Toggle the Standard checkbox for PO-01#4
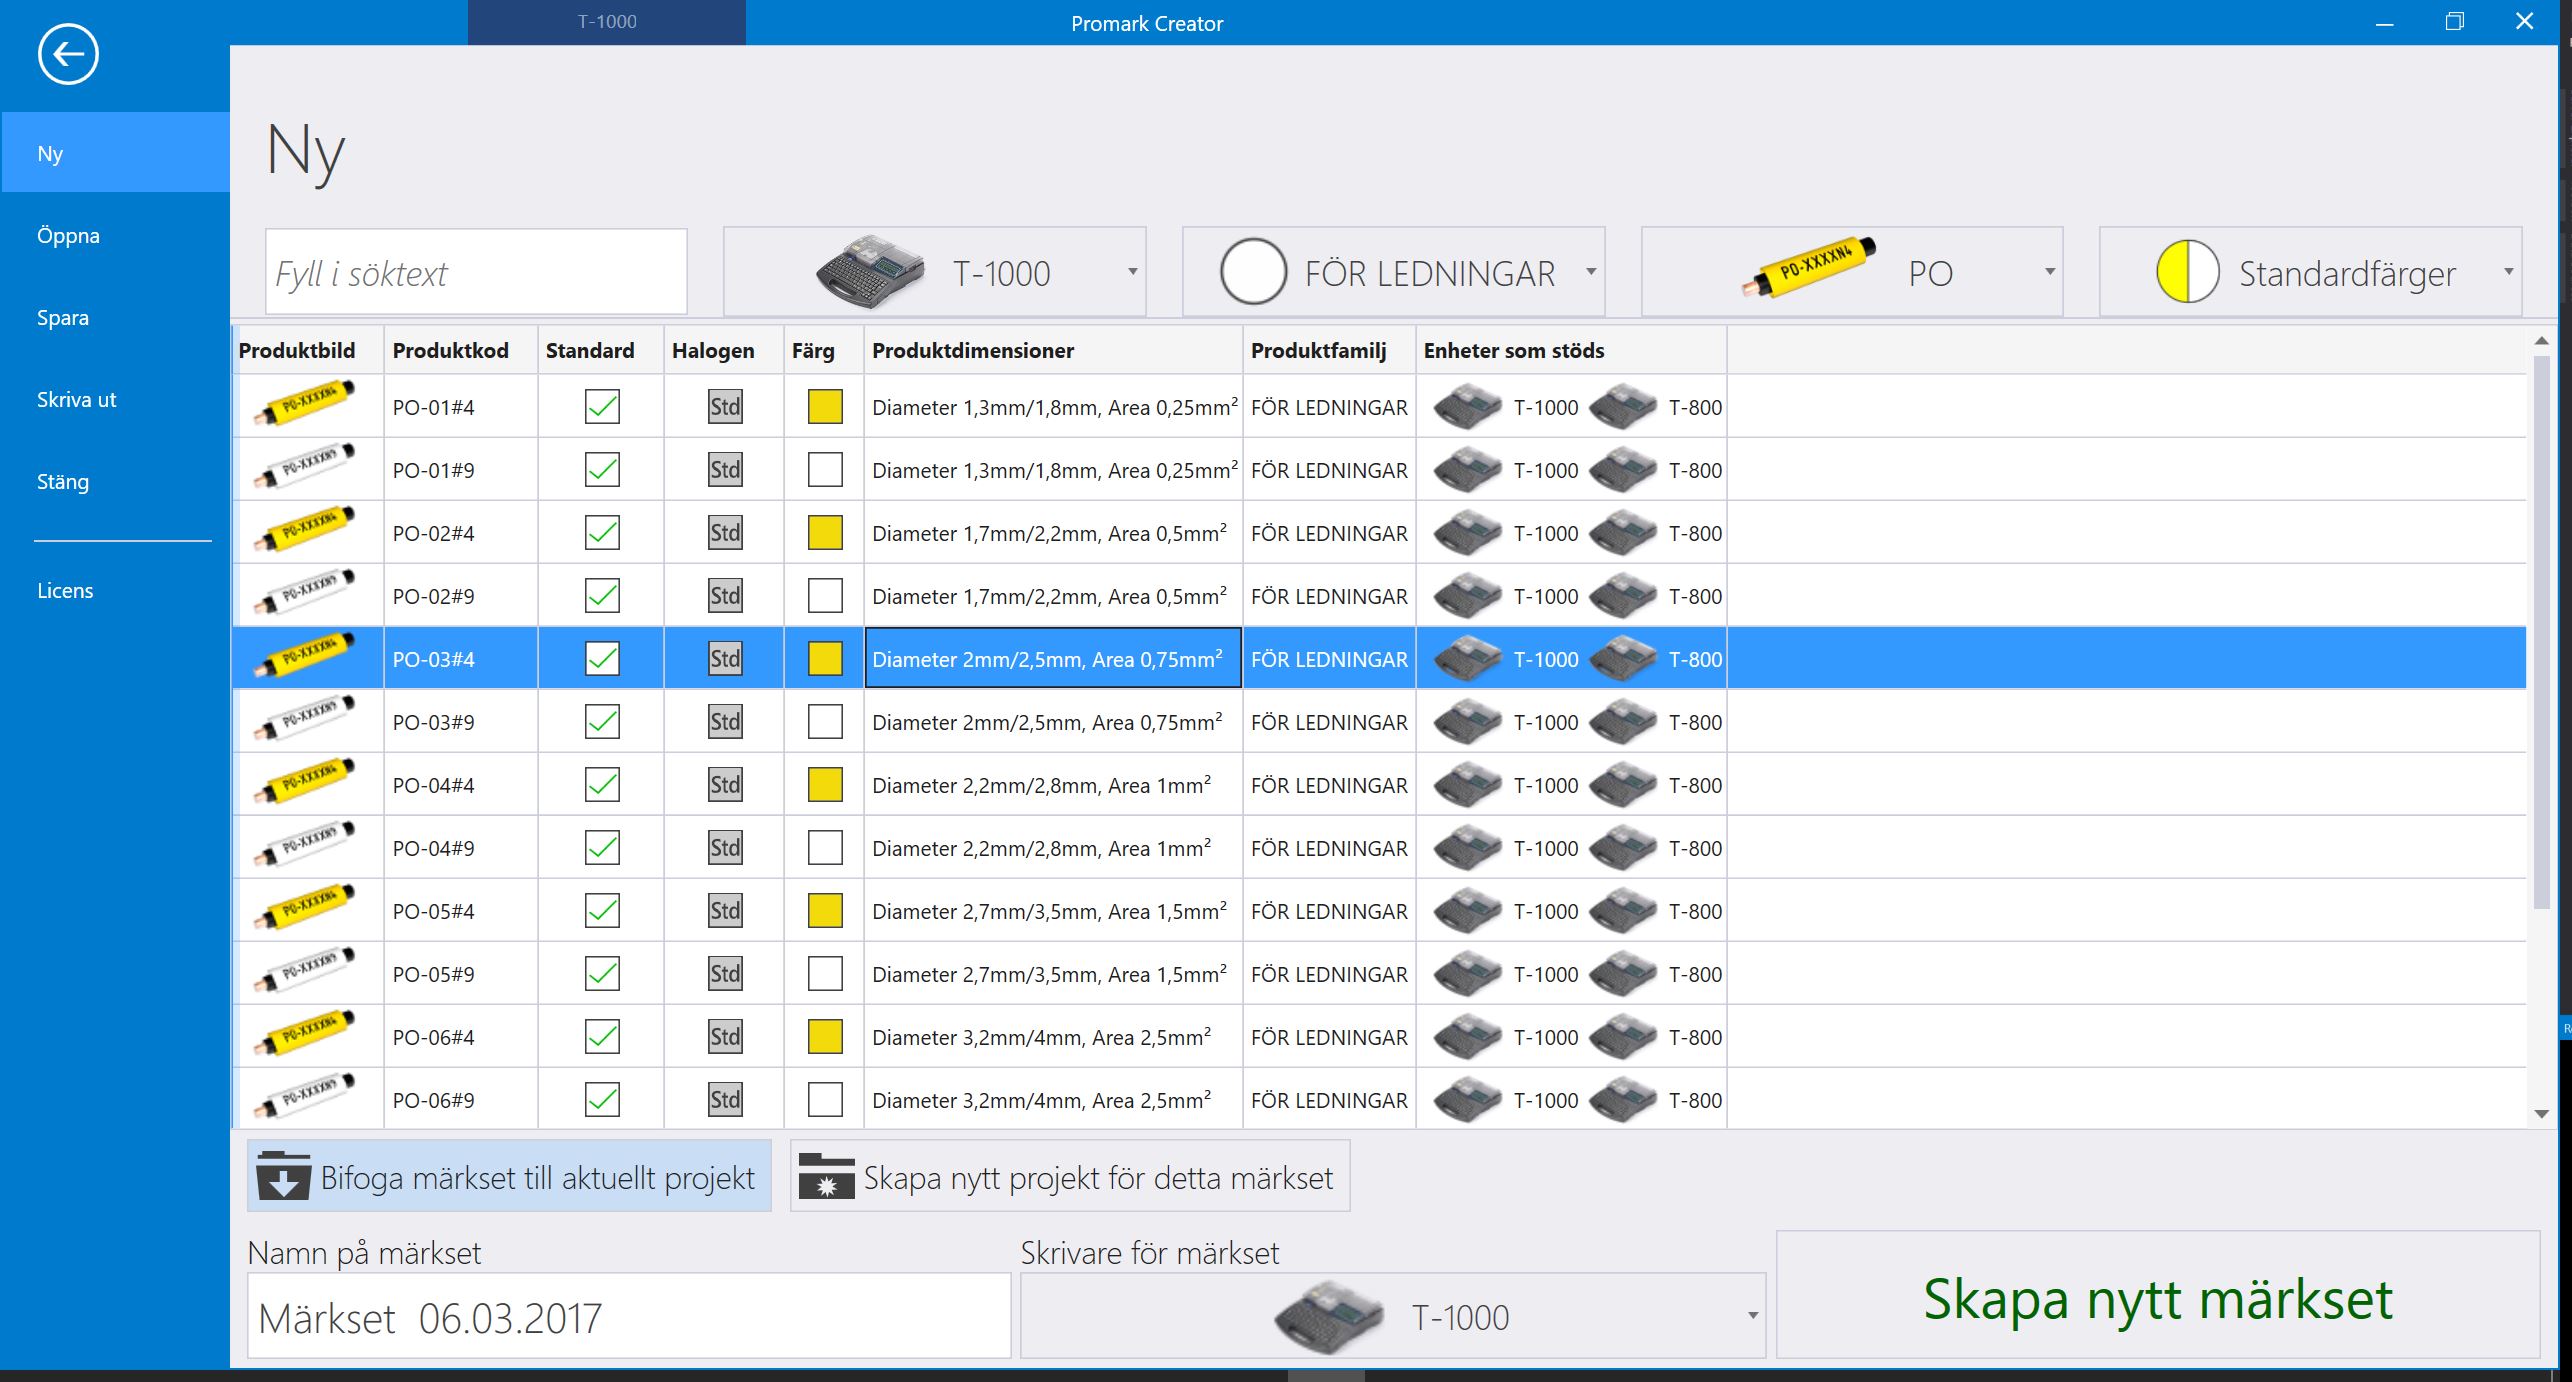Screen dimensions: 2572x1382 click(x=602, y=406)
